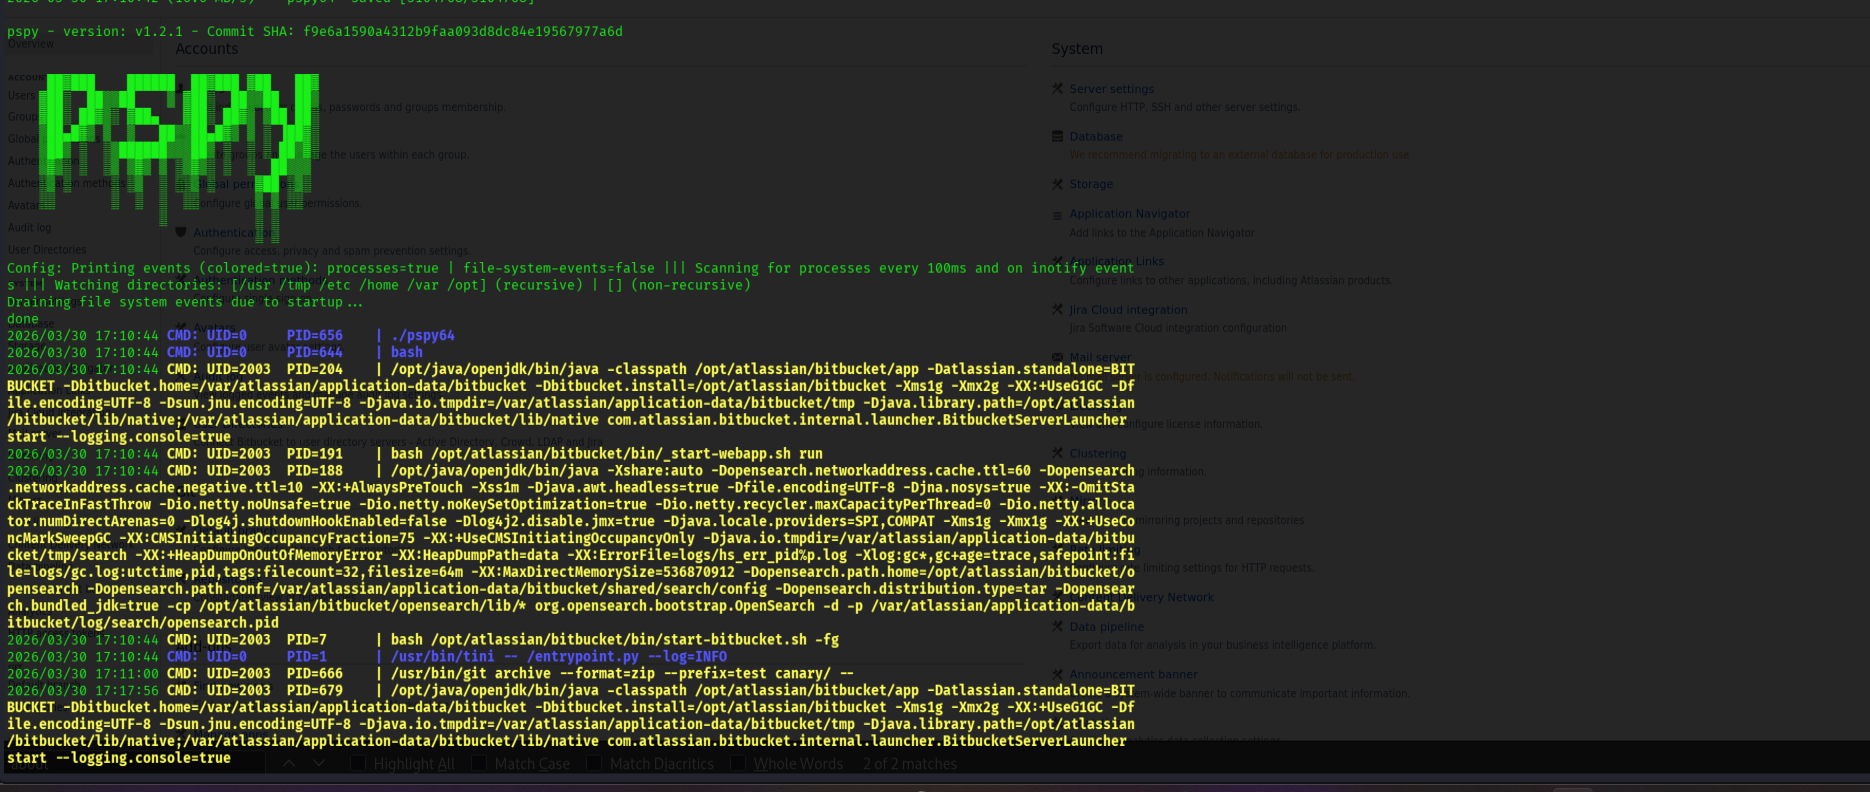Click the System section heading

(x=1077, y=49)
